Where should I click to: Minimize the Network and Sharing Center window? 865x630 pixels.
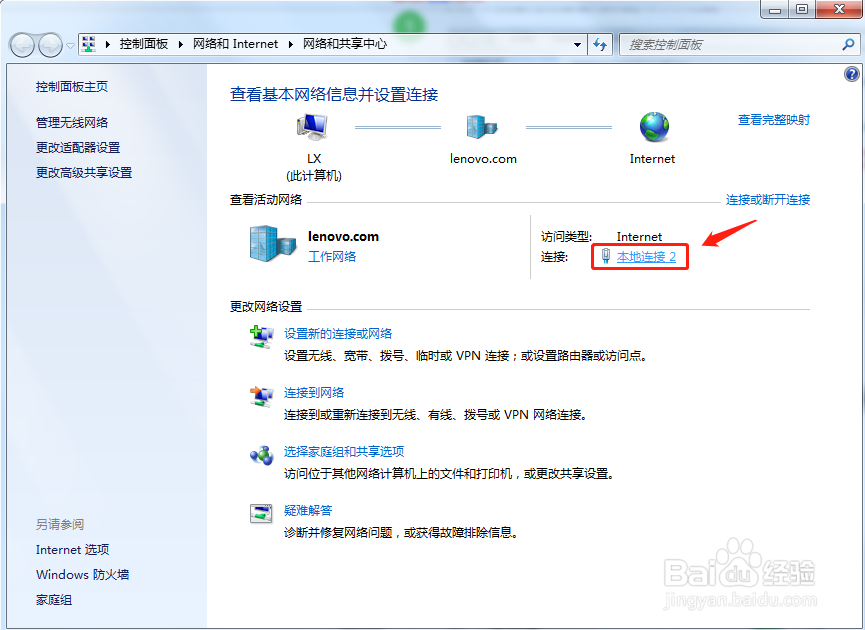click(775, 9)
